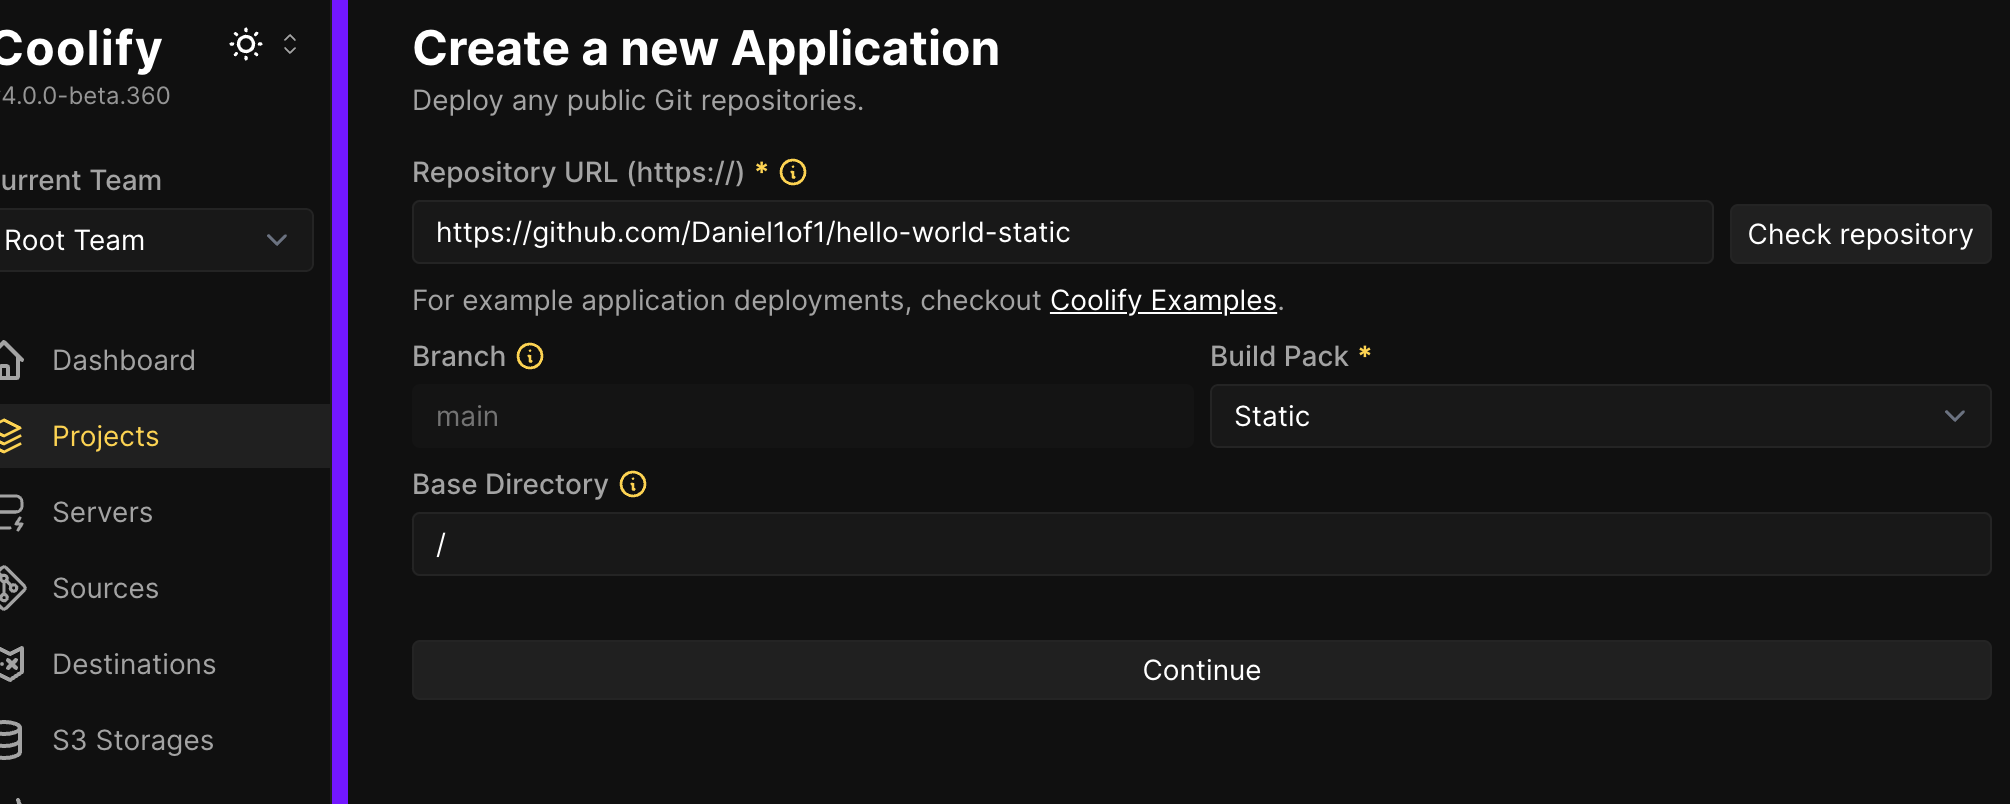Click the Sources git icon
The height and width of the screenshot is (804, 2010).
tap(11, 588)
